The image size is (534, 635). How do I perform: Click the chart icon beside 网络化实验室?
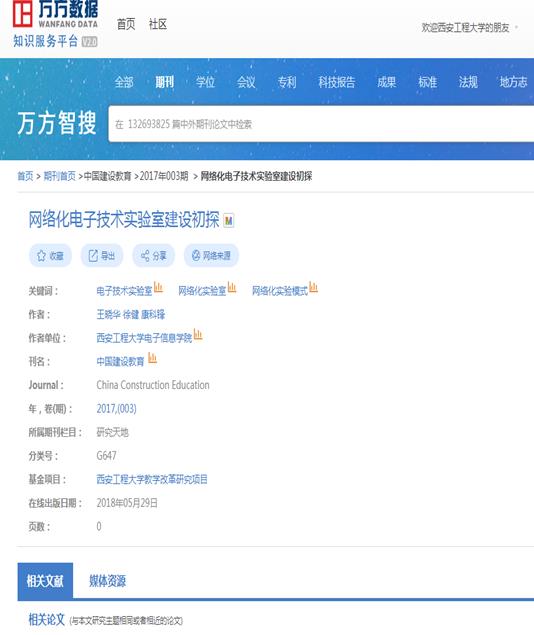coord(232,287)
